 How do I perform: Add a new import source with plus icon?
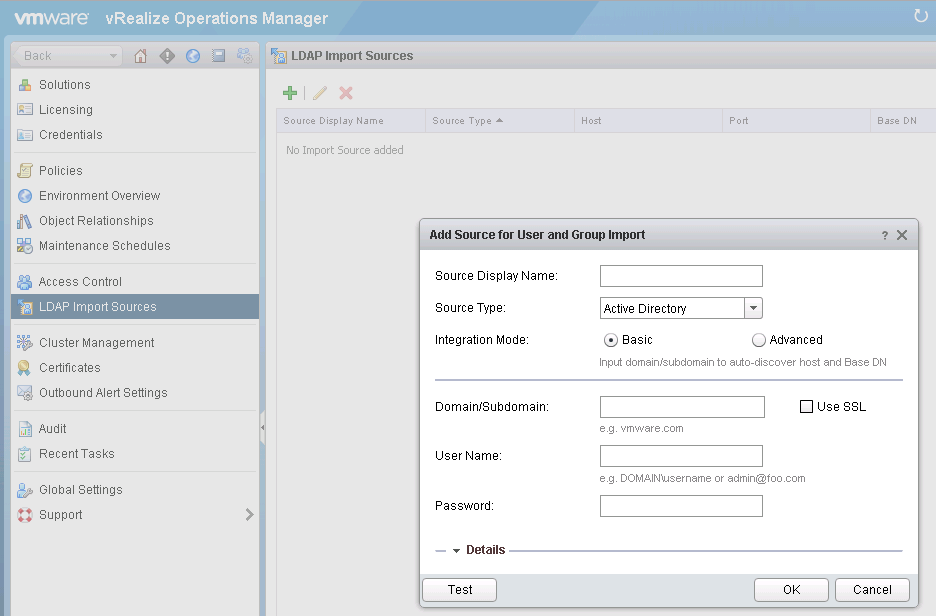[x=290, y=93]
